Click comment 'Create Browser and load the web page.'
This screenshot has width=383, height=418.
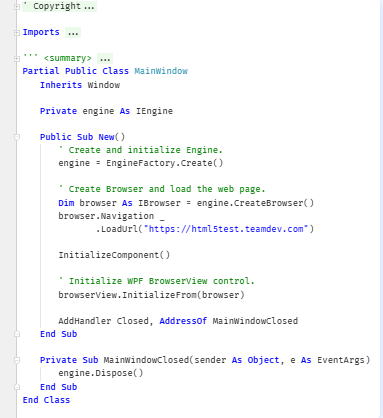point(162,189)
